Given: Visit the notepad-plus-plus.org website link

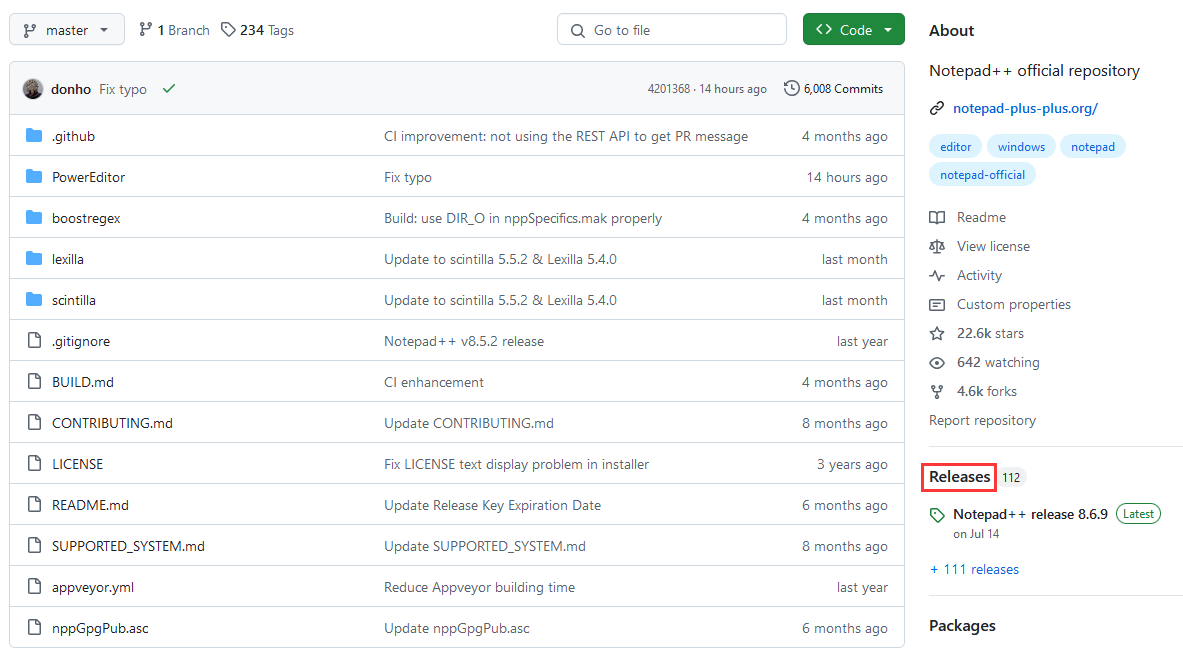Looking at the screenshot, I should 1025,109.
